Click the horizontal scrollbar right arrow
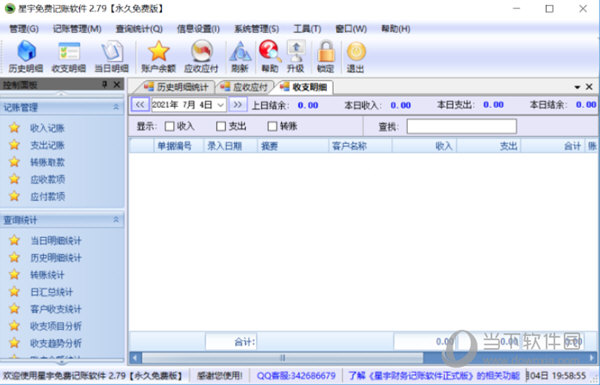Screen dimensions: 600x385 coord(592,358)
